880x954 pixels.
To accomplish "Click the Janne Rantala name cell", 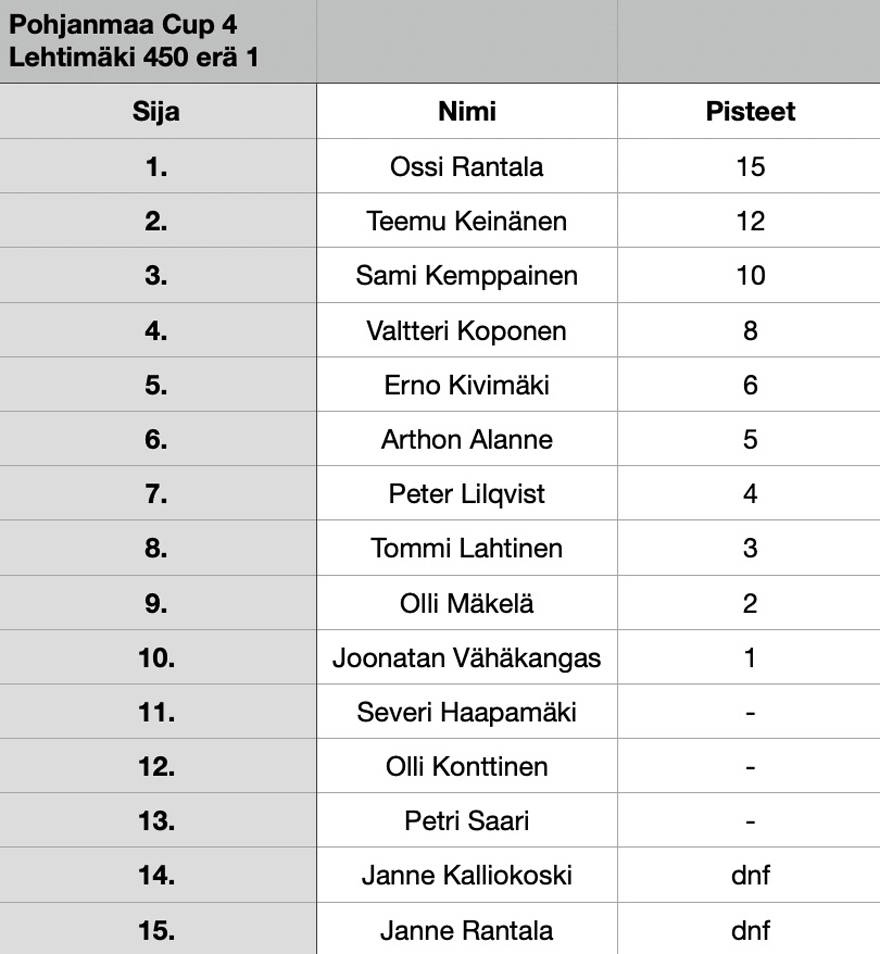I will pos(467,929).
